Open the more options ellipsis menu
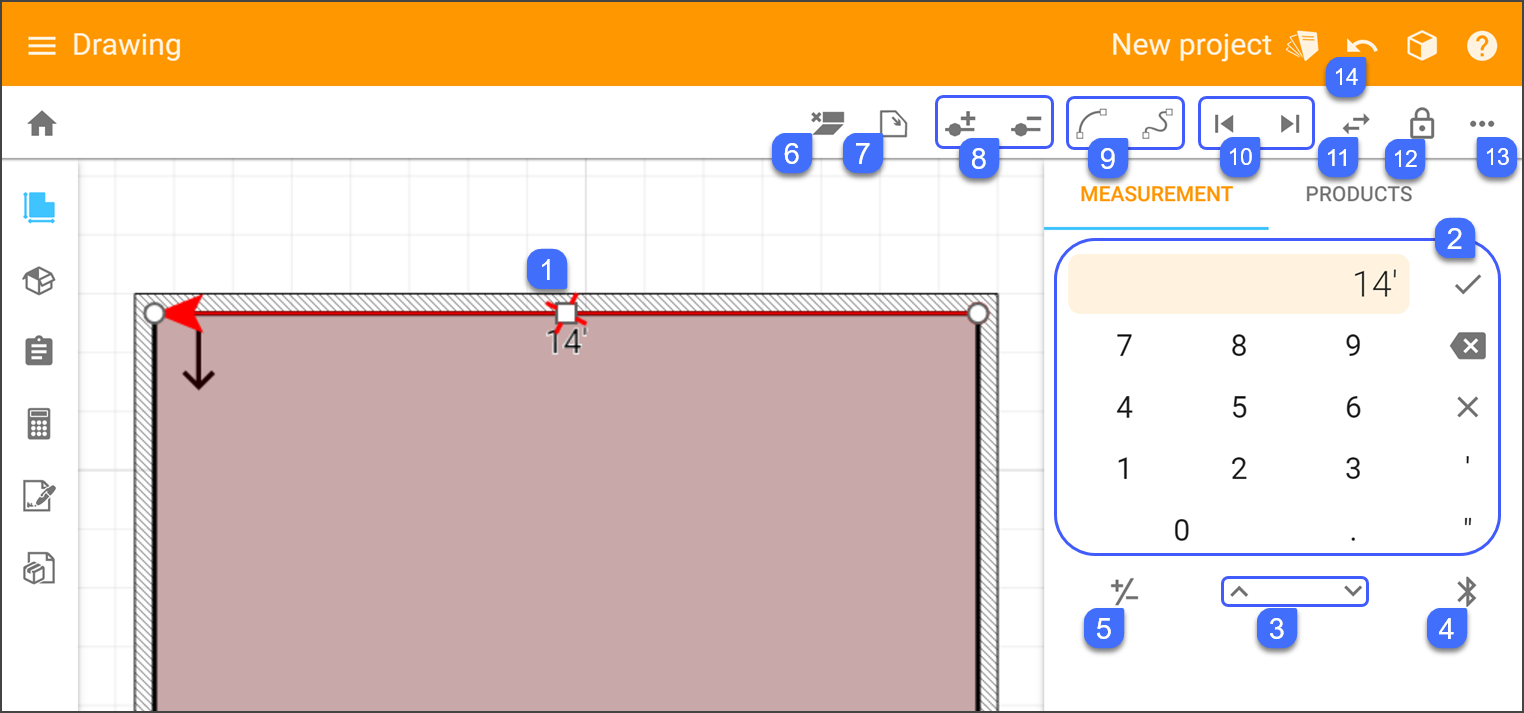The height and width of the screenshot is (713, 1524). click(1482, 125)
